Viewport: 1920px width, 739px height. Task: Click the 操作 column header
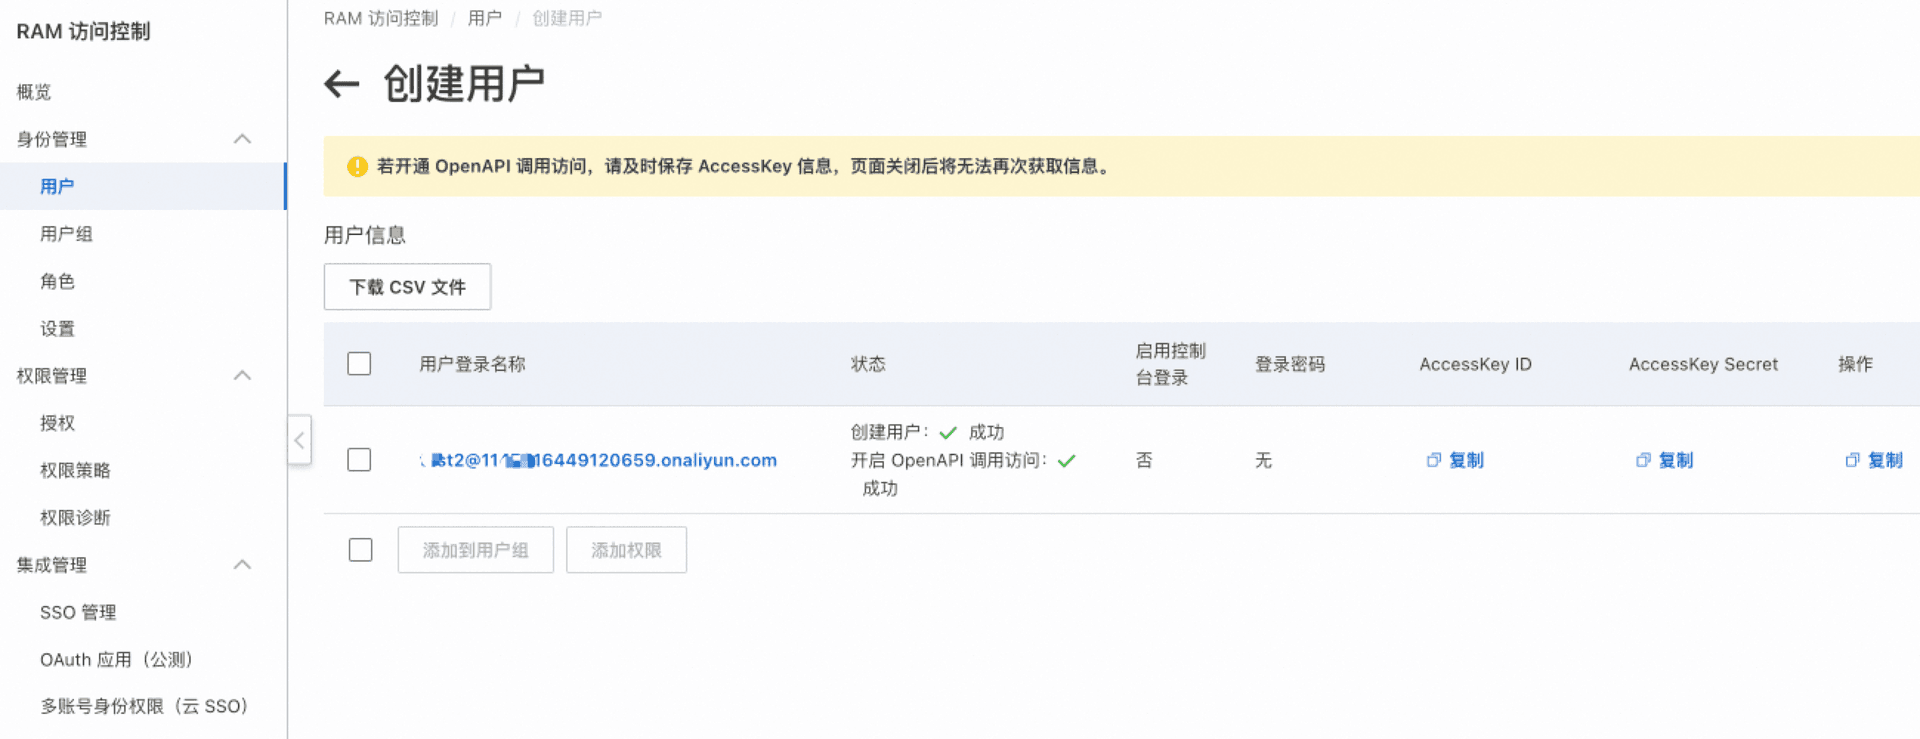[1855, 364]
